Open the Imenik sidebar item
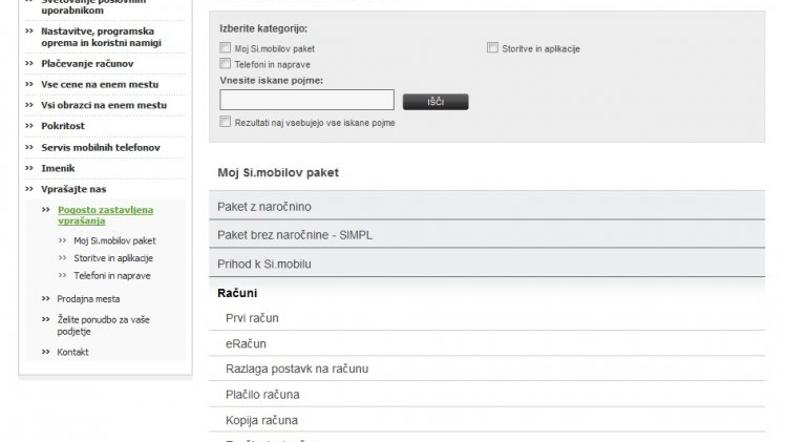Image resolution: width=786 pixels, height=442 pixels. (58, 168)
